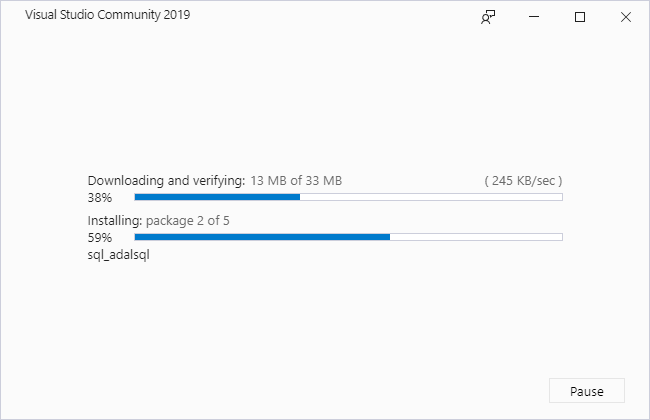Click empty remaining part of download progress bar
The height and width of the screenshot is (420, 650).
point(430,197)
